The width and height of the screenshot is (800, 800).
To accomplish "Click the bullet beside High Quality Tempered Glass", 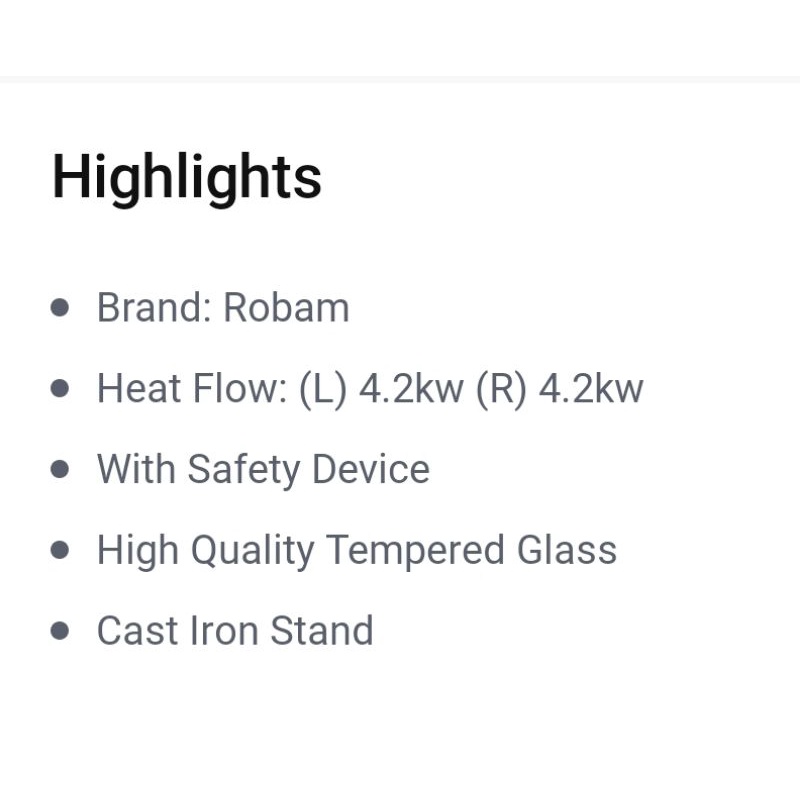I will click(60, 550).
